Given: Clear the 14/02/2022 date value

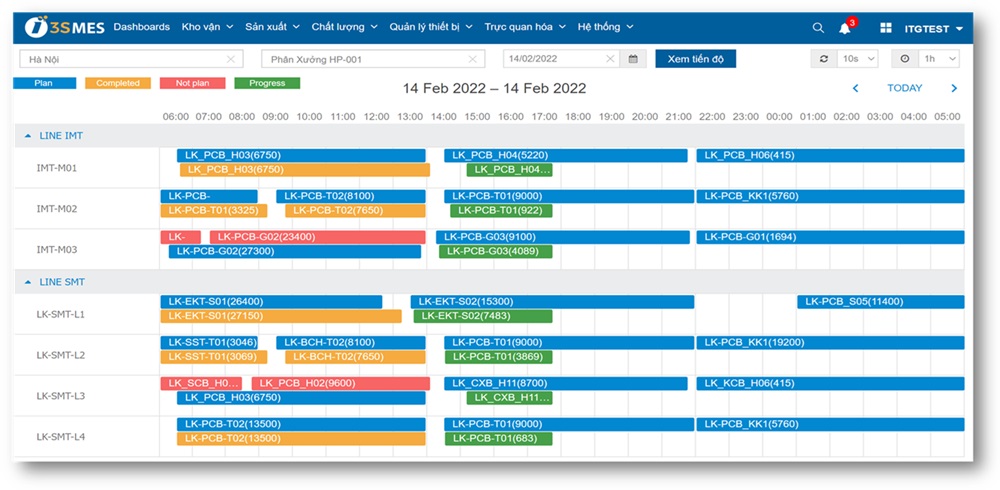Looking at the screenshot, I should click(610, 59).
